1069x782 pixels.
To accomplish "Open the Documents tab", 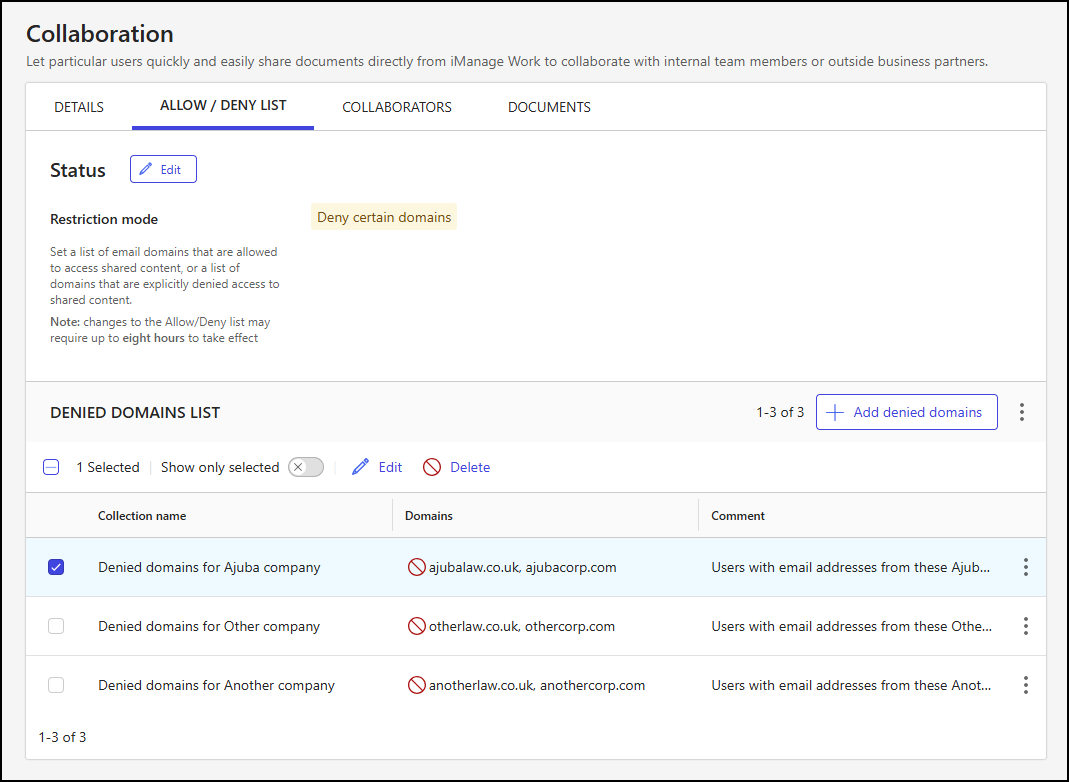I will coord(549,106).
